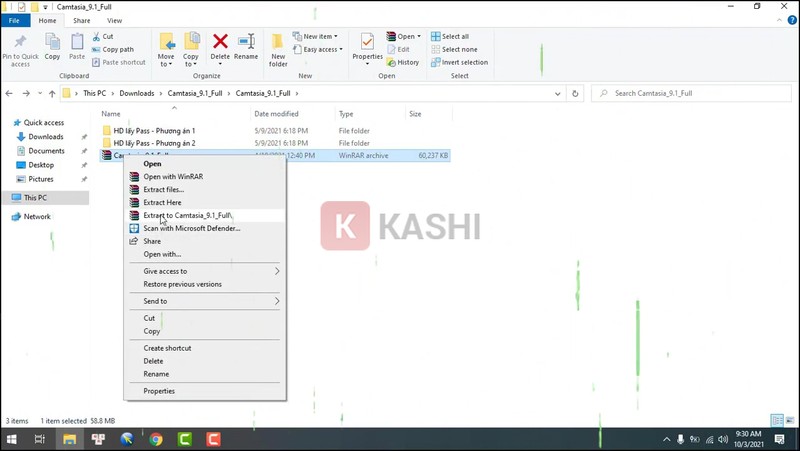Select Downloads in Quick access sidebar
Viewport: 800px width, 451px height.
(46, 137)
